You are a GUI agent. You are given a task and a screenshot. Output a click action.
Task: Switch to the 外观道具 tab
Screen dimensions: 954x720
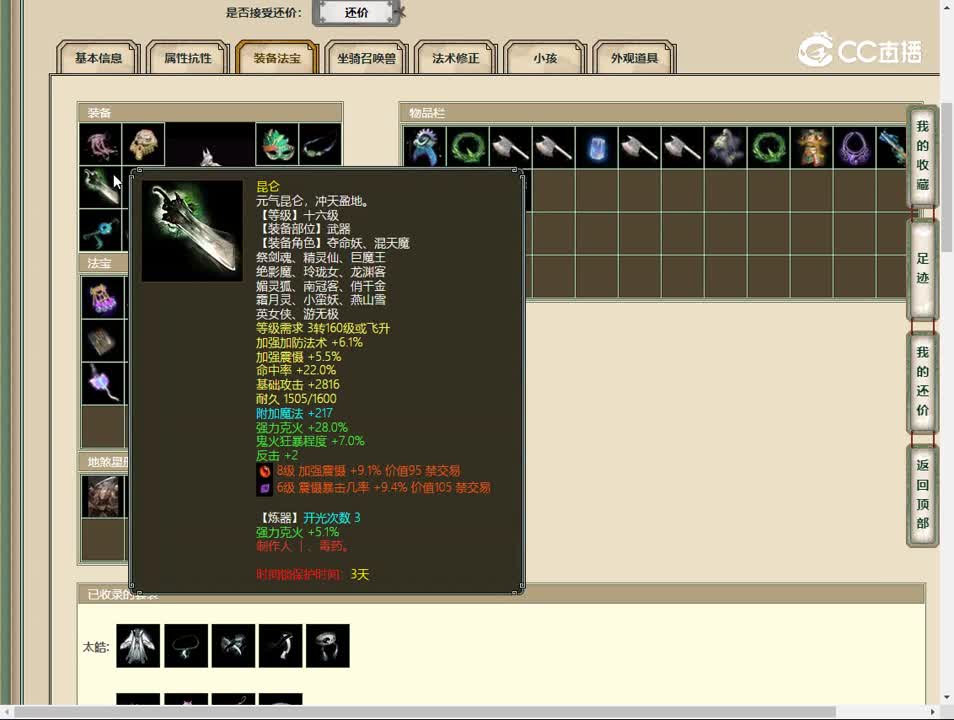632,58
